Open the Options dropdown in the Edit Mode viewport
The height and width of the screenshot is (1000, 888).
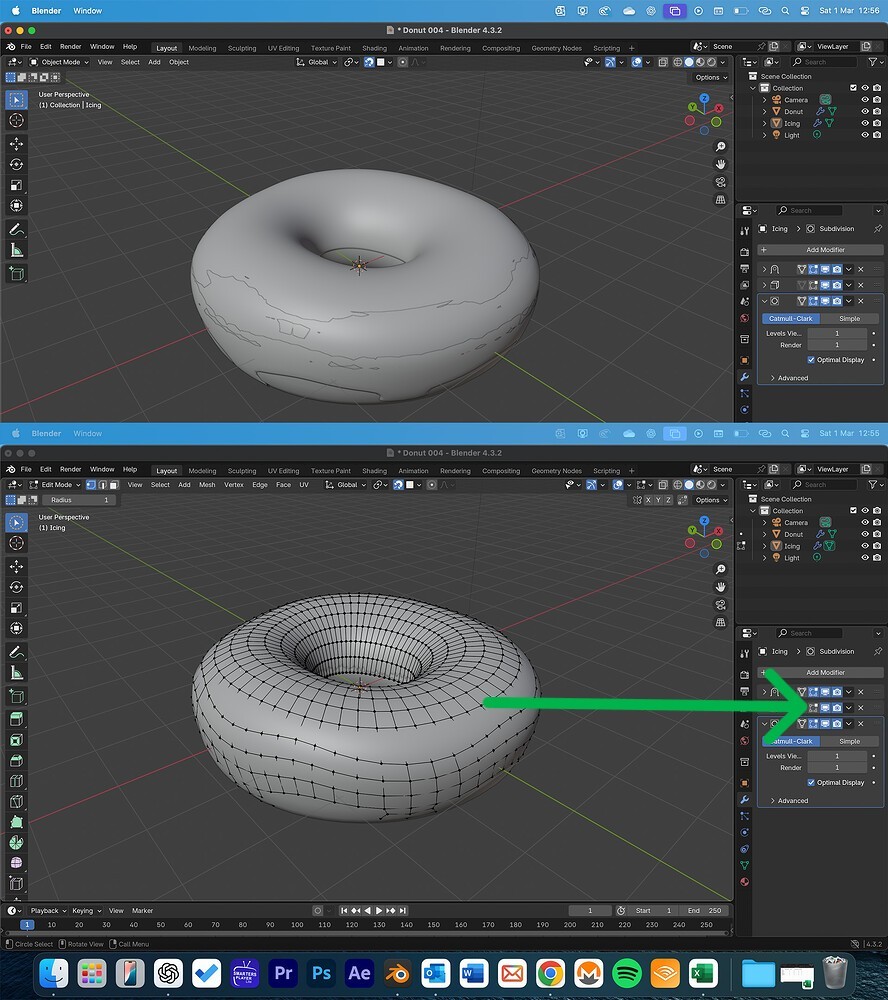711,500
